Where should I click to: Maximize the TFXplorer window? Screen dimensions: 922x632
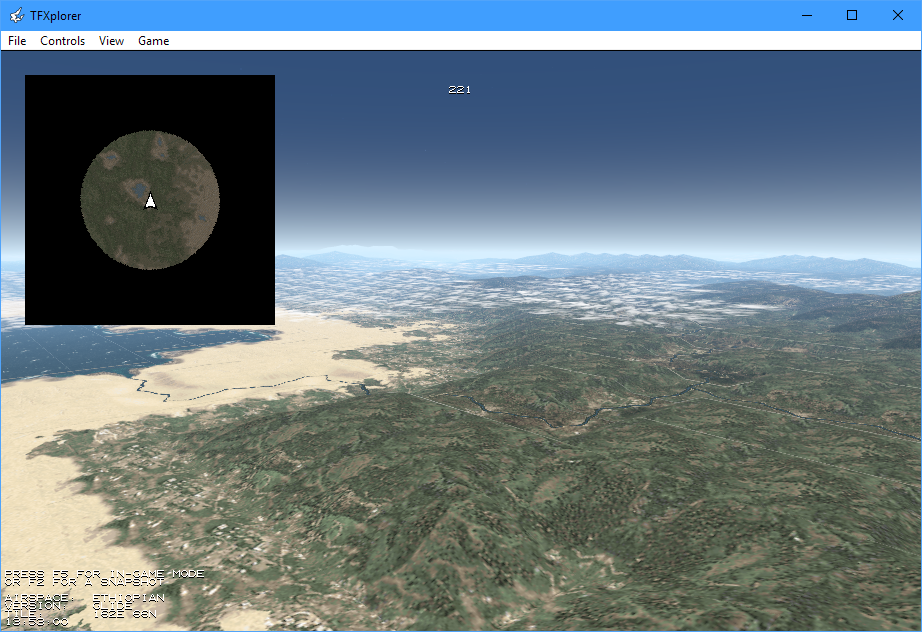[x=852, y=15]
